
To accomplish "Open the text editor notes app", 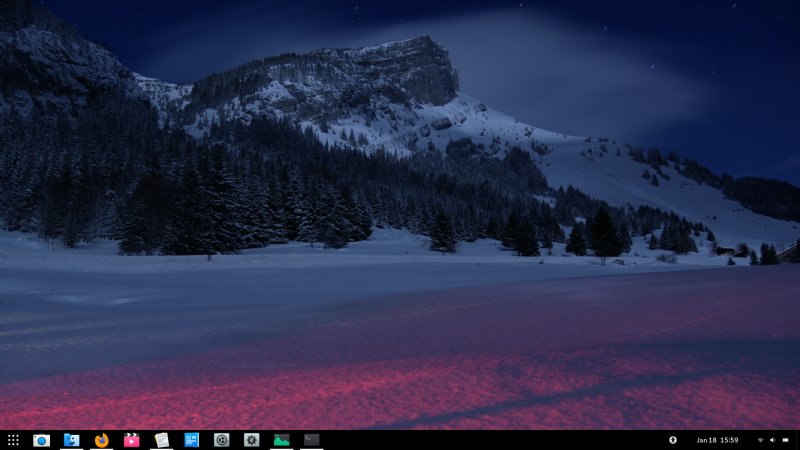I will pos(161,440).
